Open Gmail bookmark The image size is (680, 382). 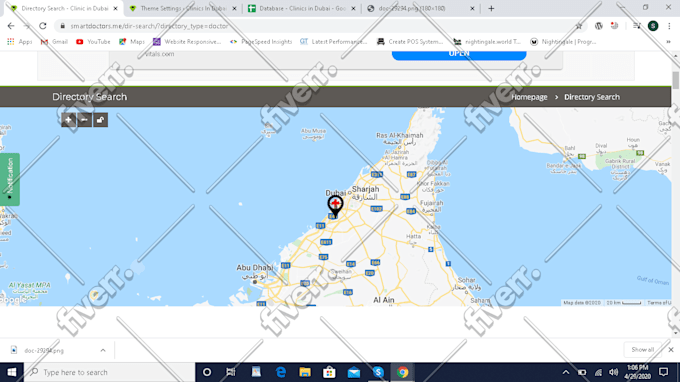(x=54, y=42)
